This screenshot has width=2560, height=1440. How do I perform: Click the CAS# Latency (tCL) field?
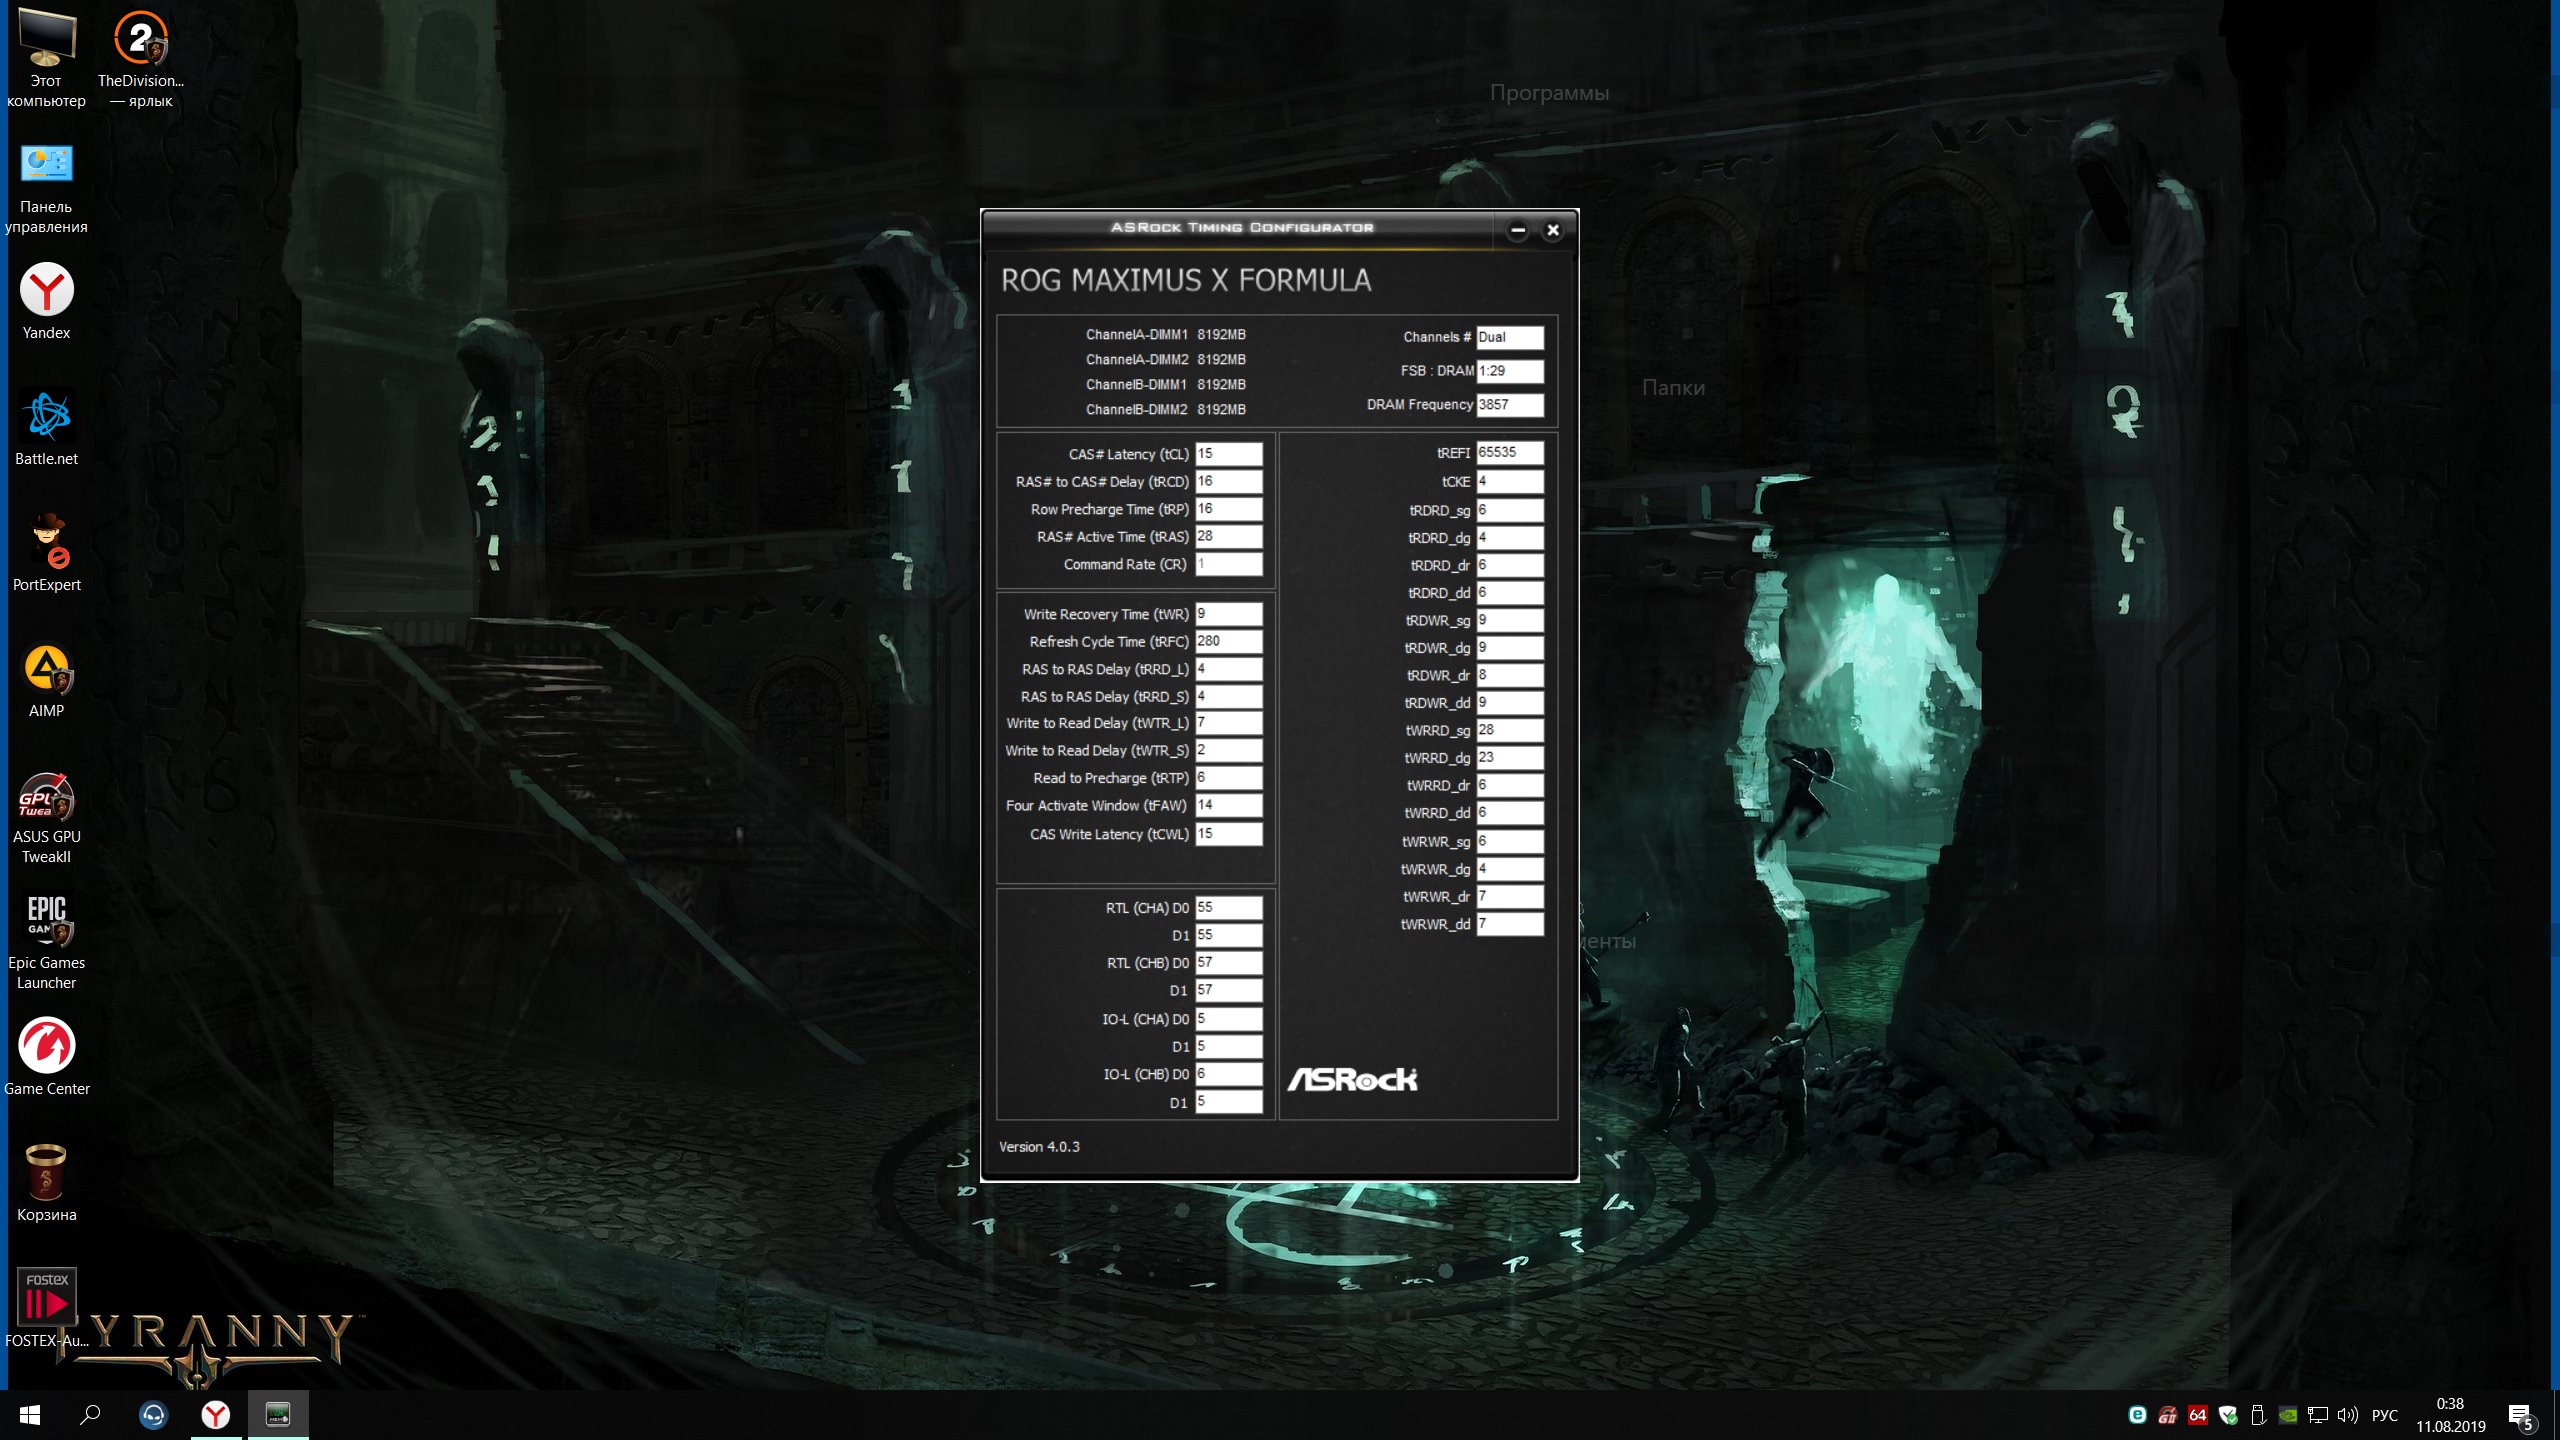(1229, 453)
